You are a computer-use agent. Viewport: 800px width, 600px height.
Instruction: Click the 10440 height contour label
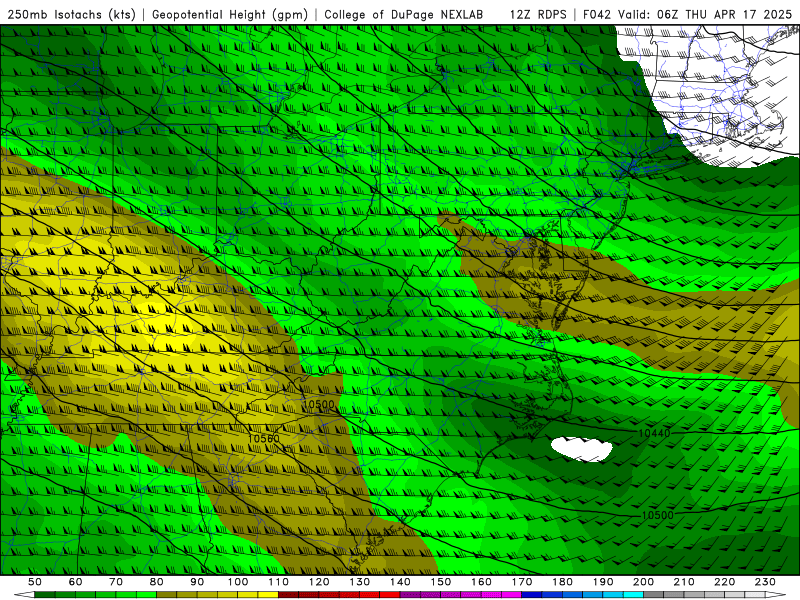coord(654,433)
